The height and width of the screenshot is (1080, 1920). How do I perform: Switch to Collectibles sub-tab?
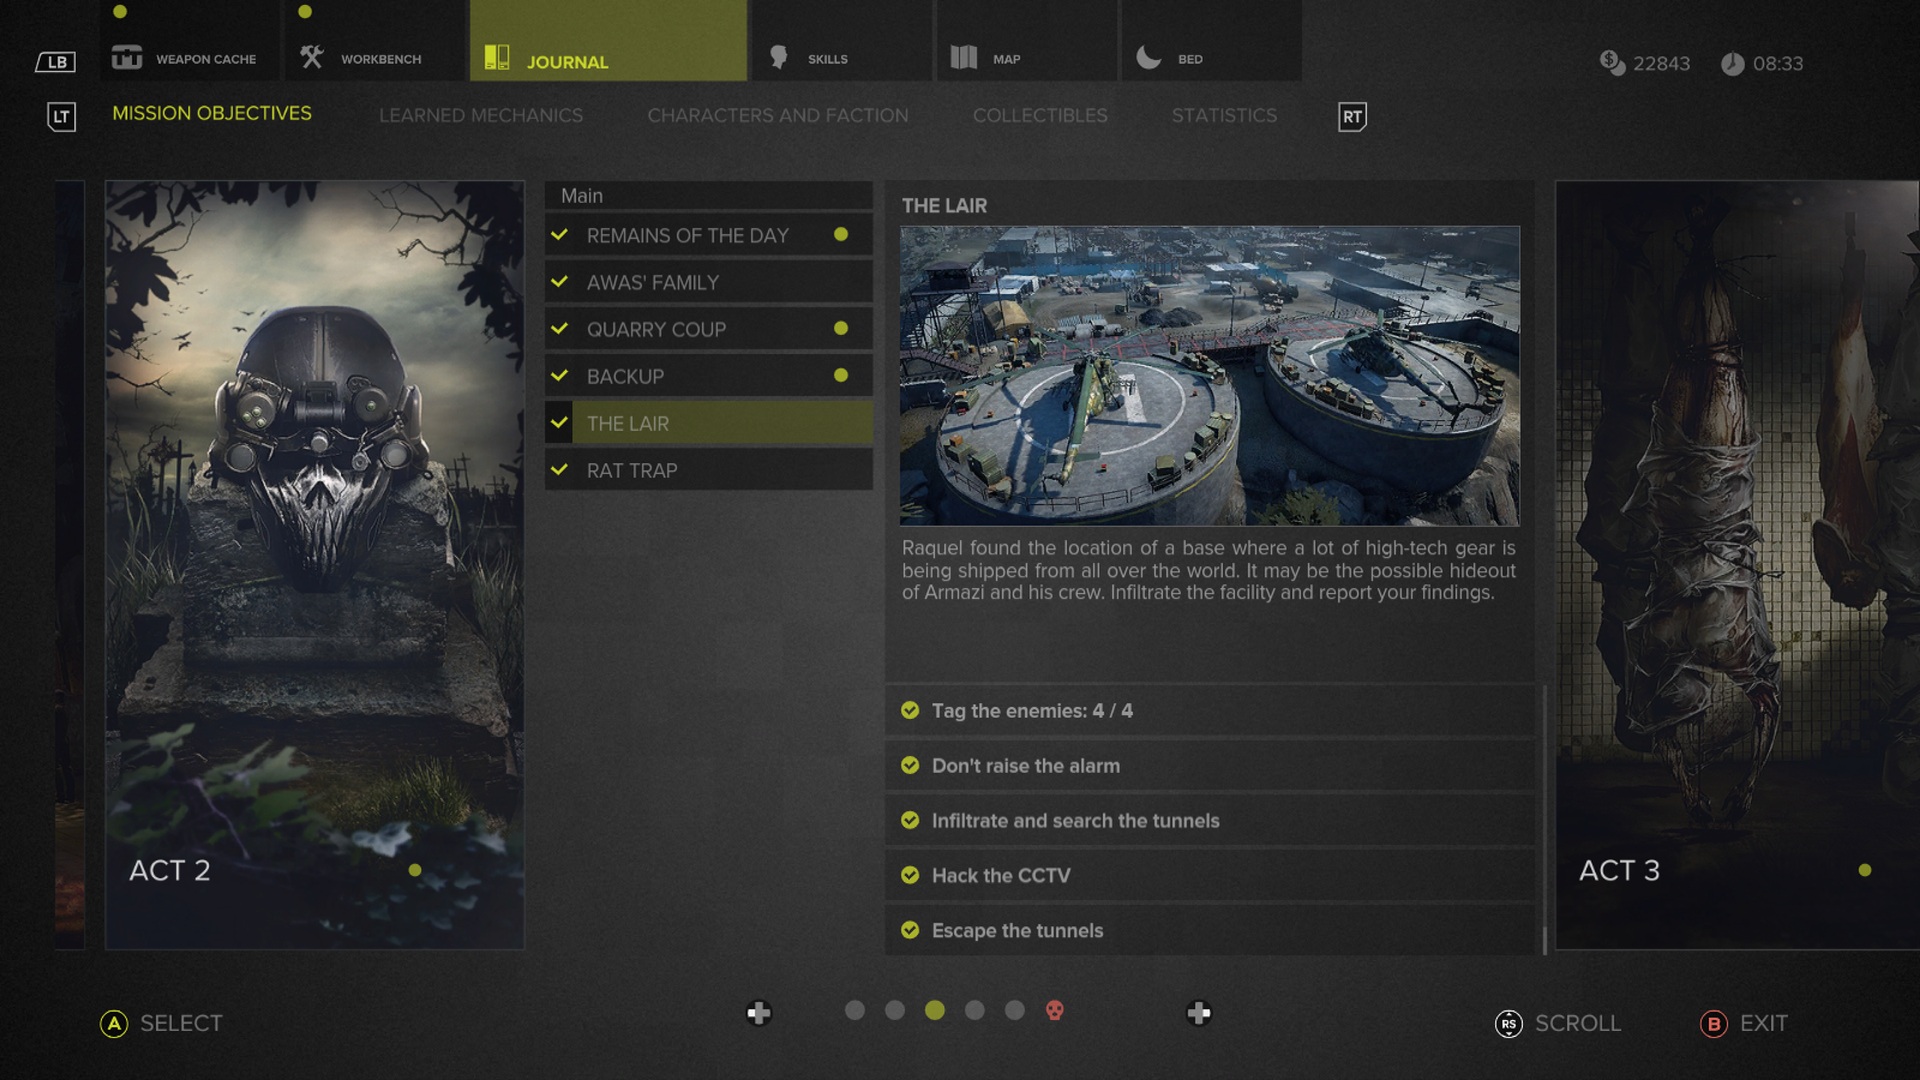[x=1040, y=116]
